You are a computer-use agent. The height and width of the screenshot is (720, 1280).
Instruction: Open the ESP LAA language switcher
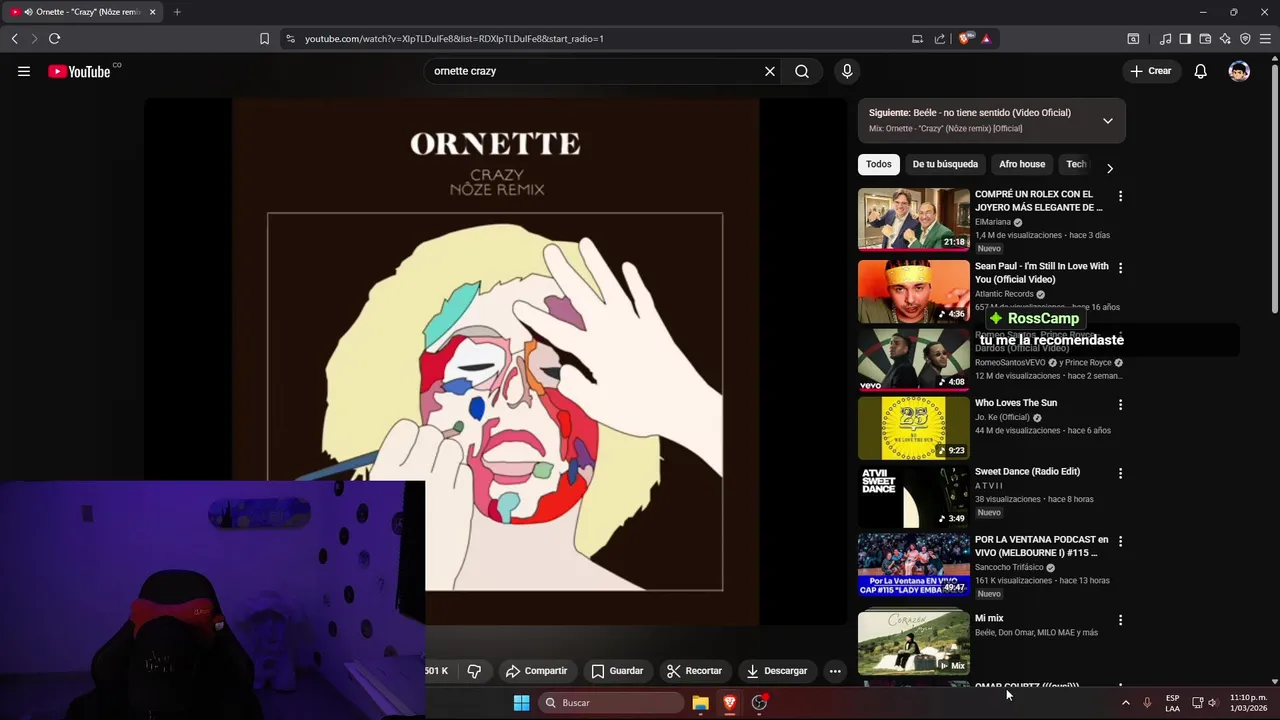point(1172,703)
